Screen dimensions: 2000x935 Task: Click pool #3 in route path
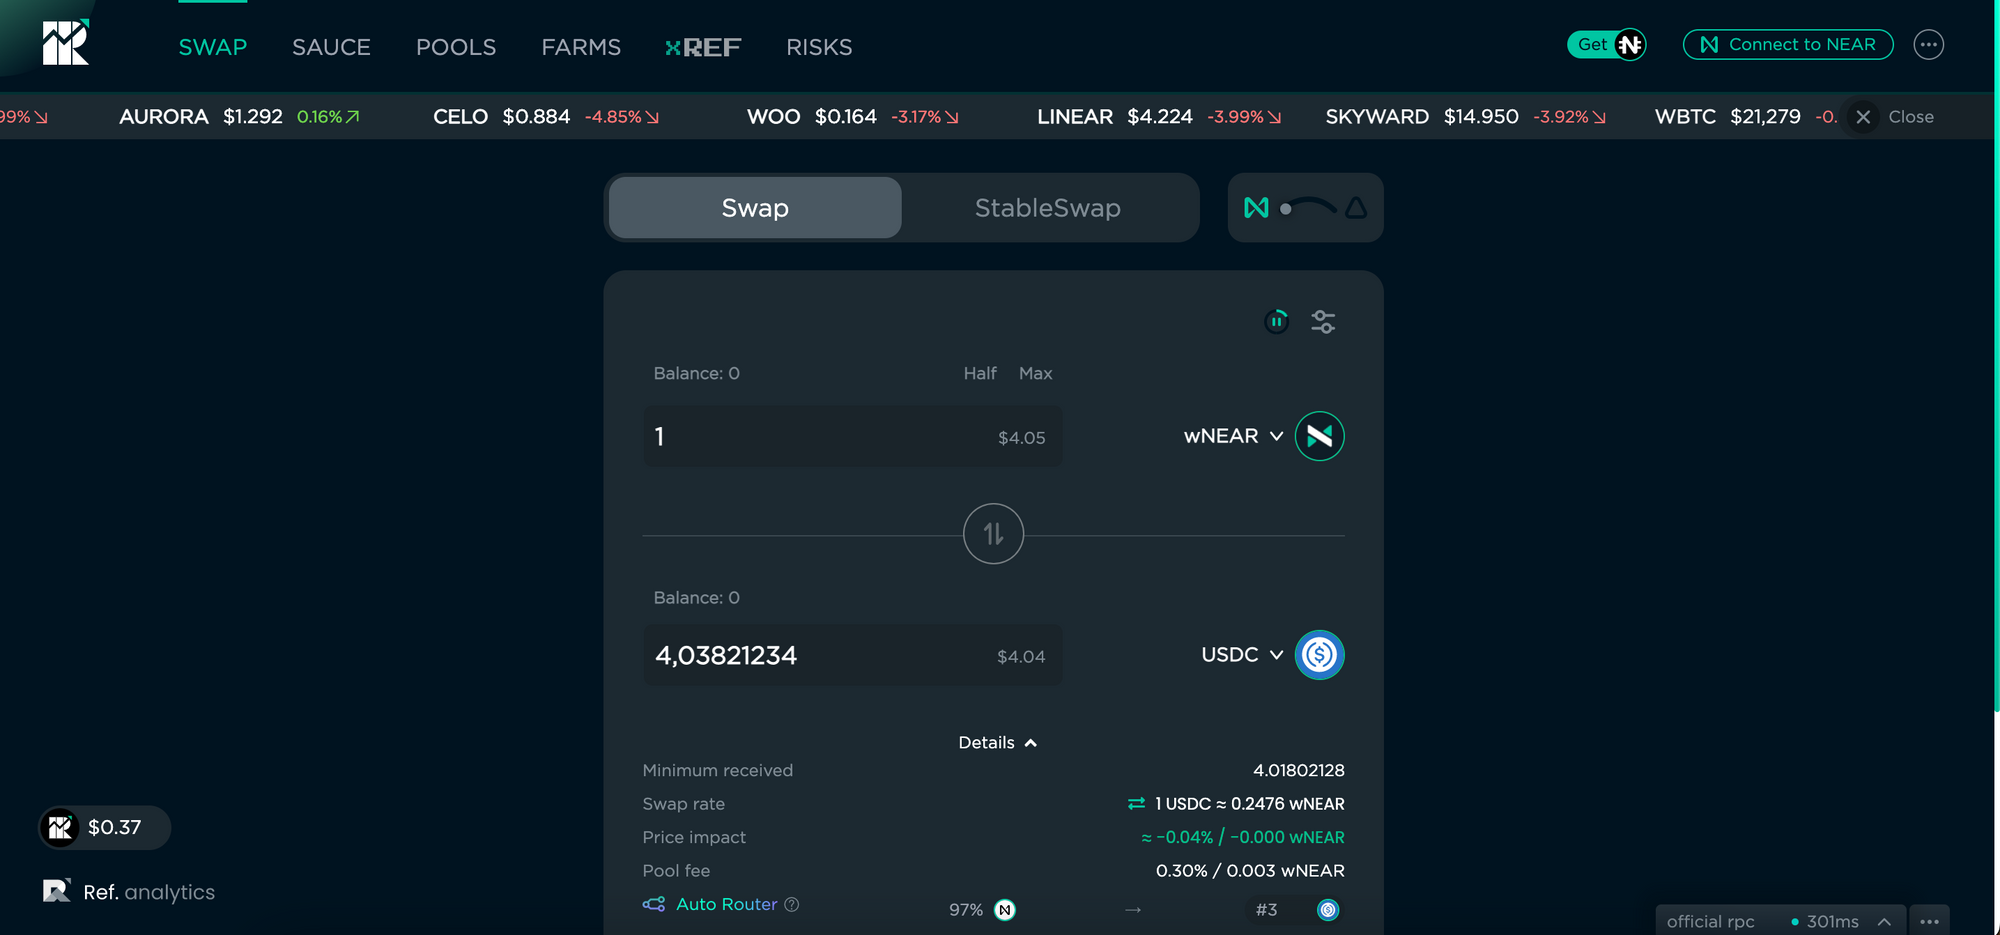tap(1266, 910)
